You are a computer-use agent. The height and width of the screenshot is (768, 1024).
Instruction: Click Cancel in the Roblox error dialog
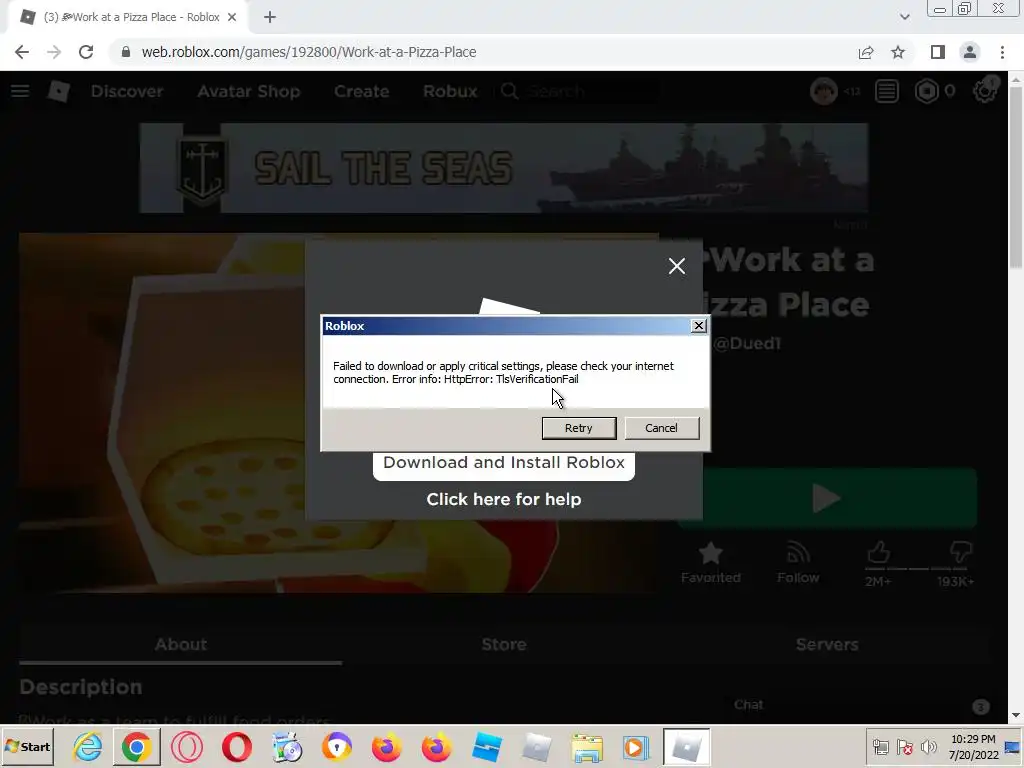pos(662,428)
